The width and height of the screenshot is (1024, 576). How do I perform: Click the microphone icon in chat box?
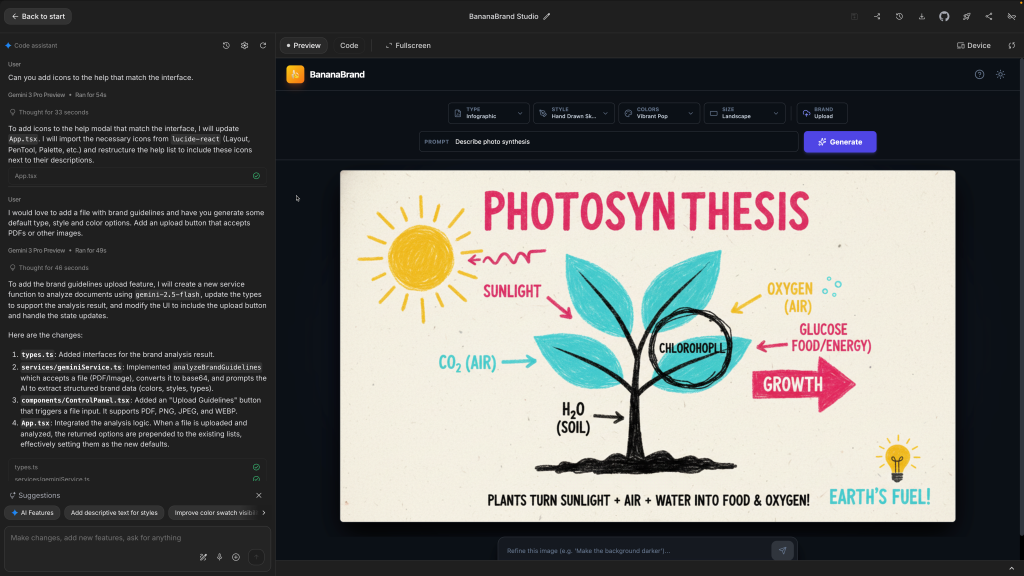(x=219, y=557)
